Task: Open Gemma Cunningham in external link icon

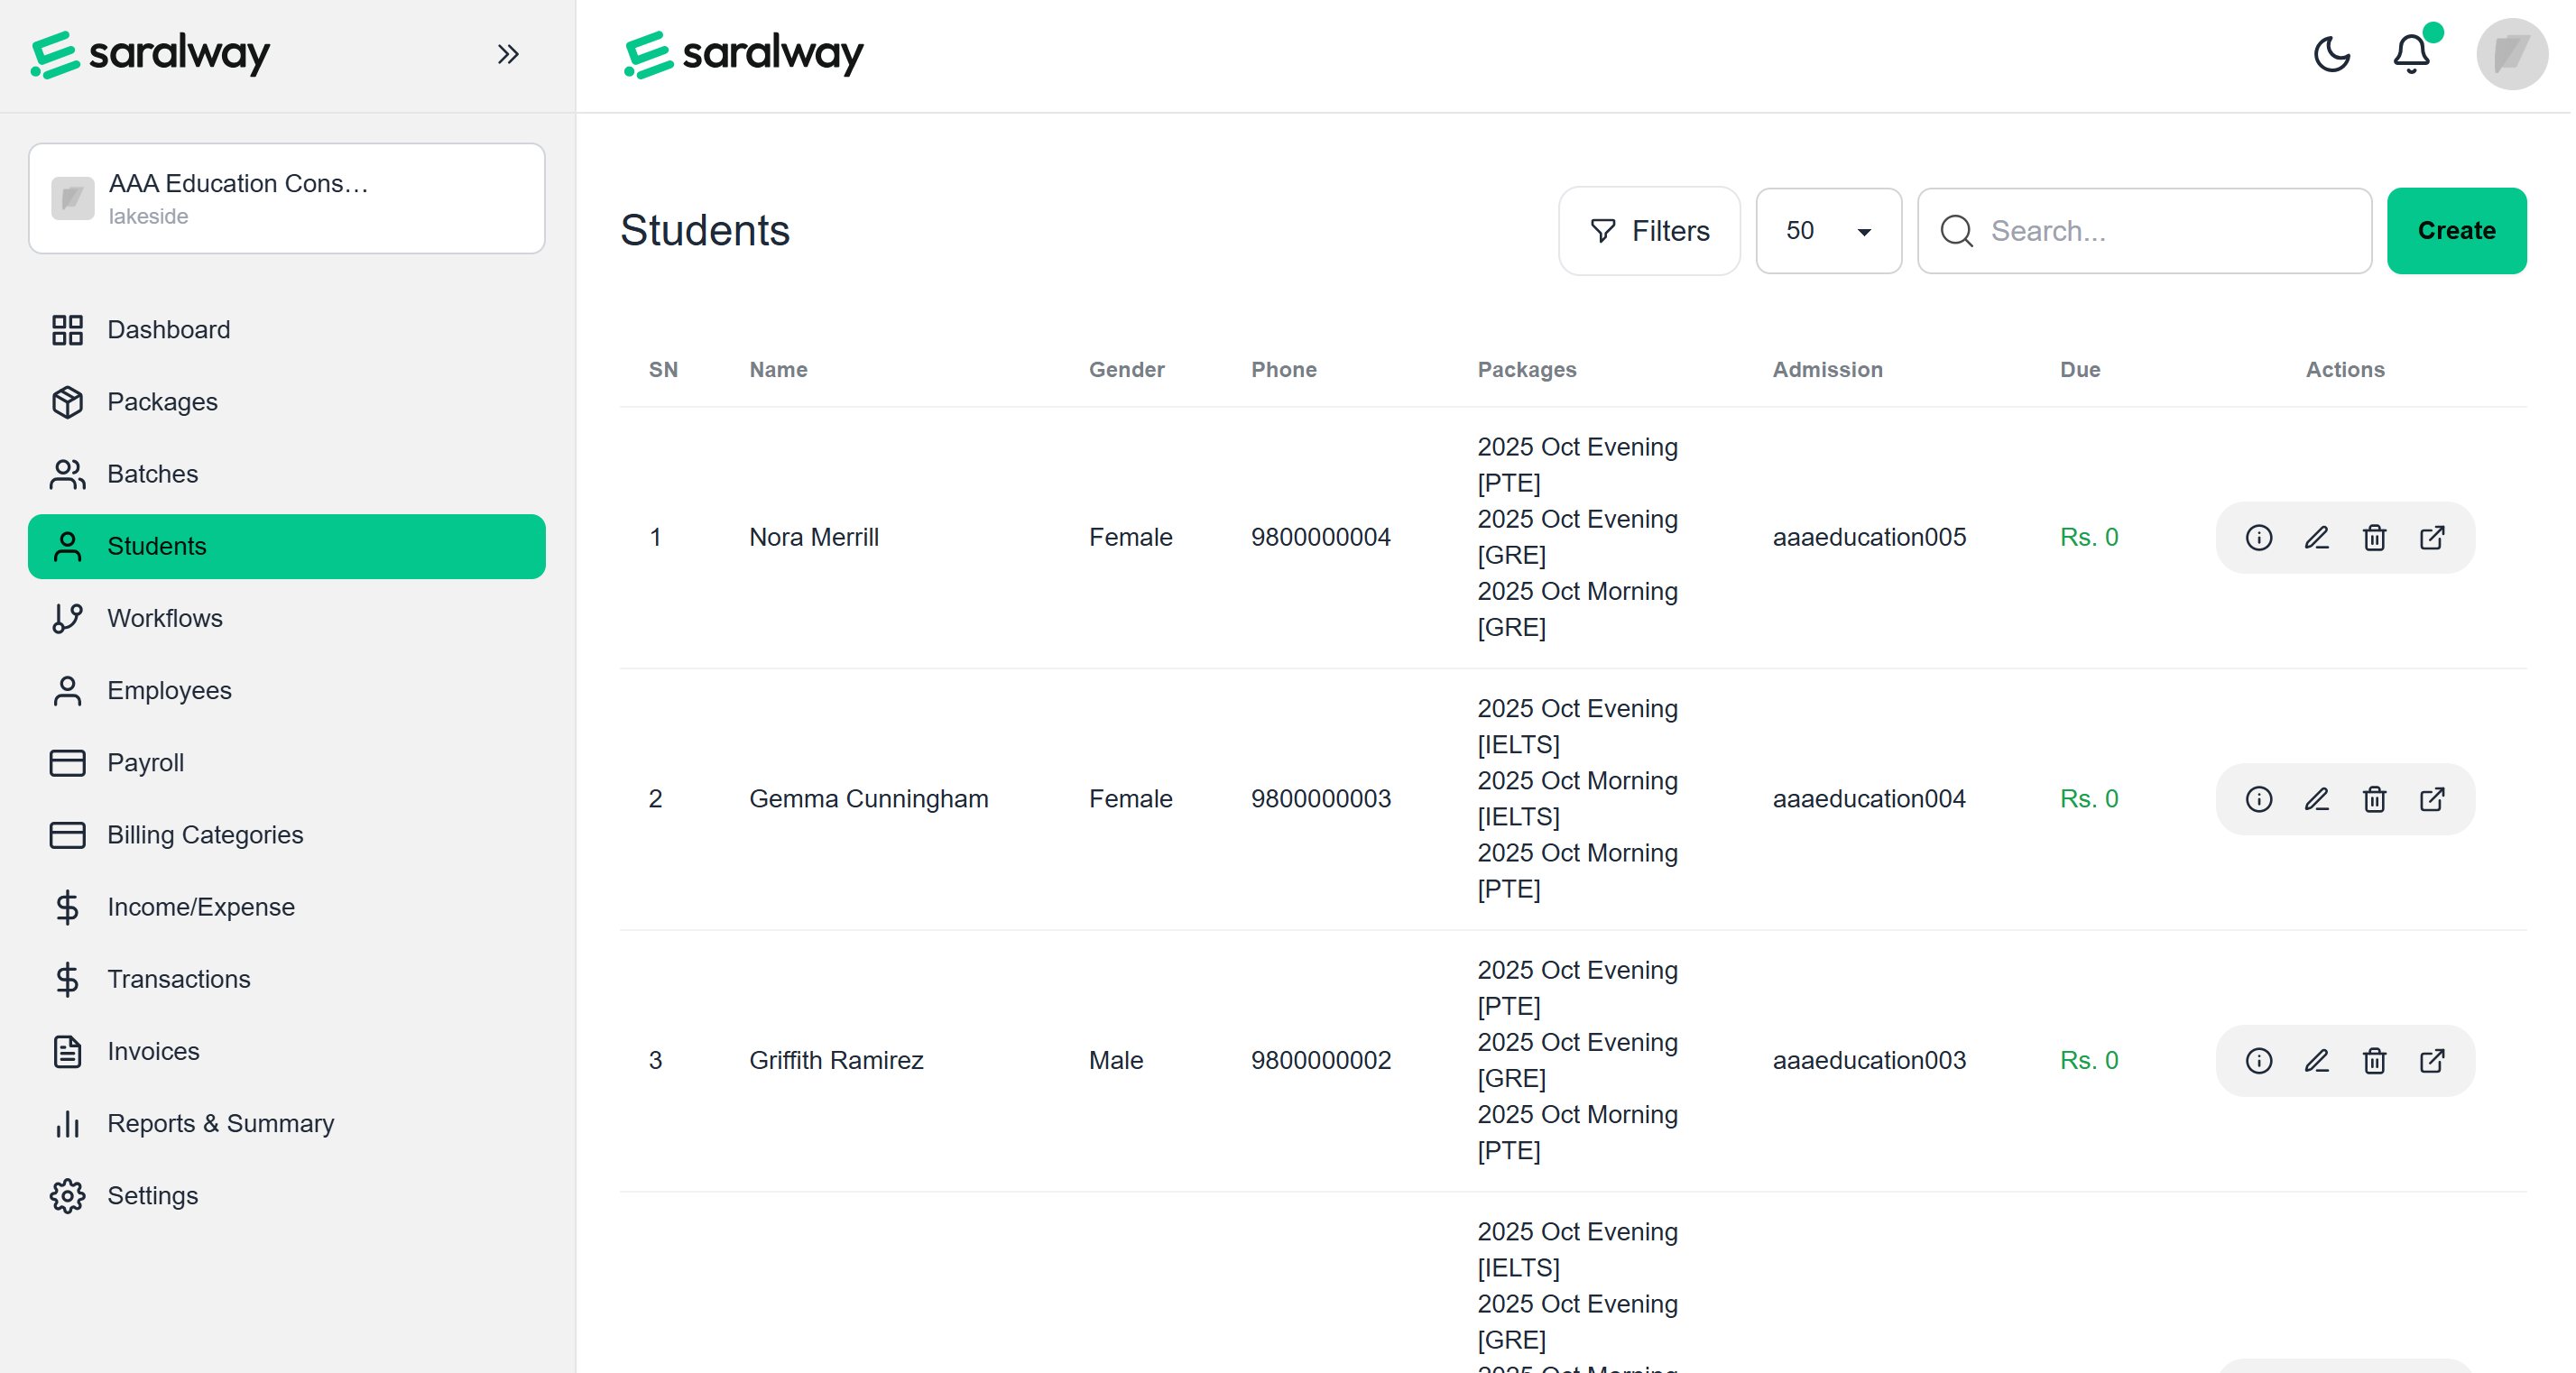Action: tap(2432, 799)
